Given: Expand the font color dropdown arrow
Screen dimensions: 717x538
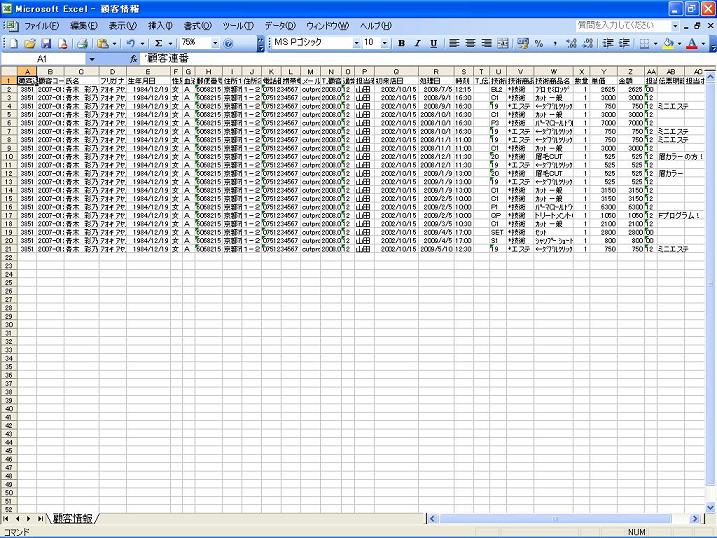Looking at the screenshot, I should tap(703, 44).
